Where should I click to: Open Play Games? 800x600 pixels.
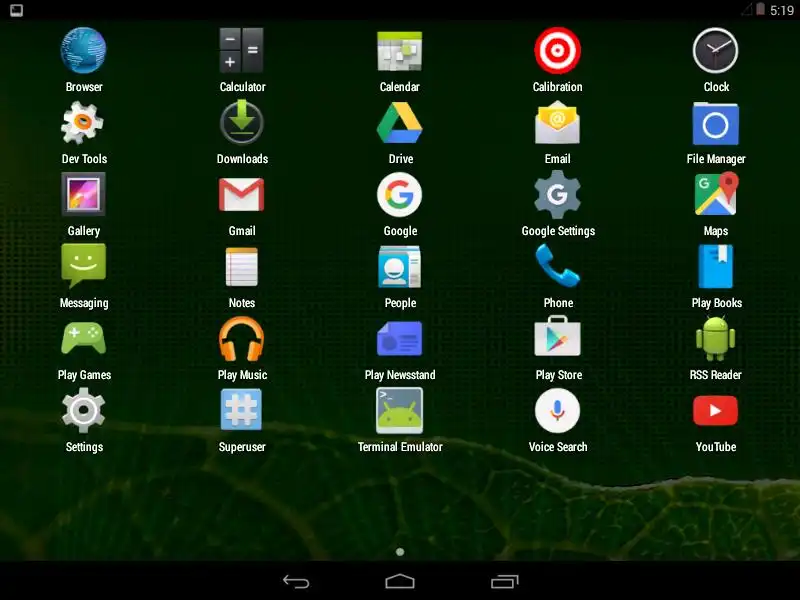tap(83, 338)
